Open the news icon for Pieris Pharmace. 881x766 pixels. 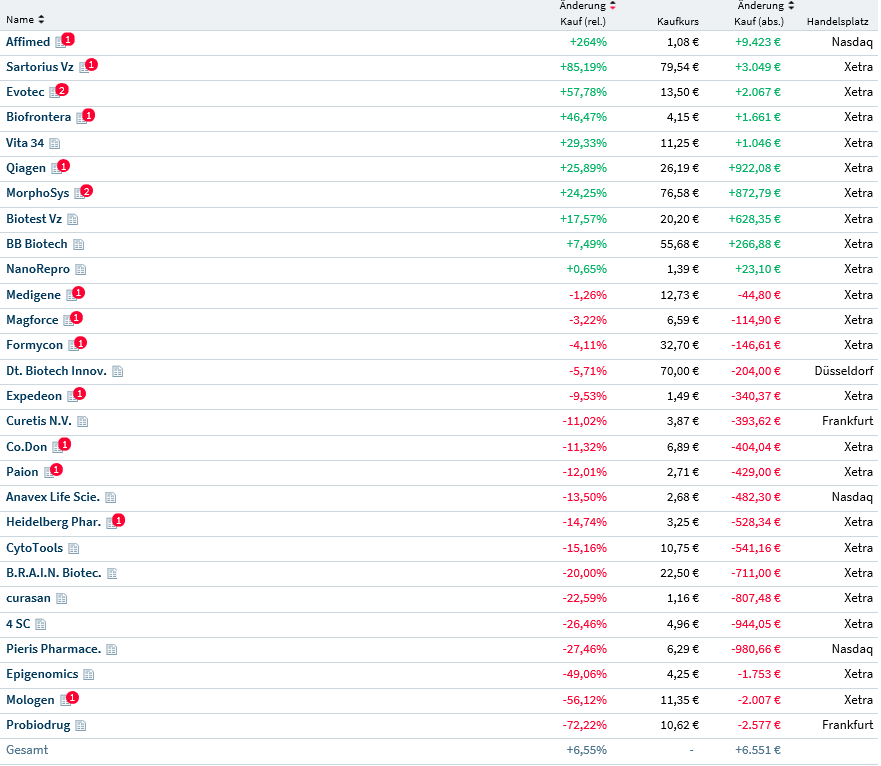click(111, 649)
